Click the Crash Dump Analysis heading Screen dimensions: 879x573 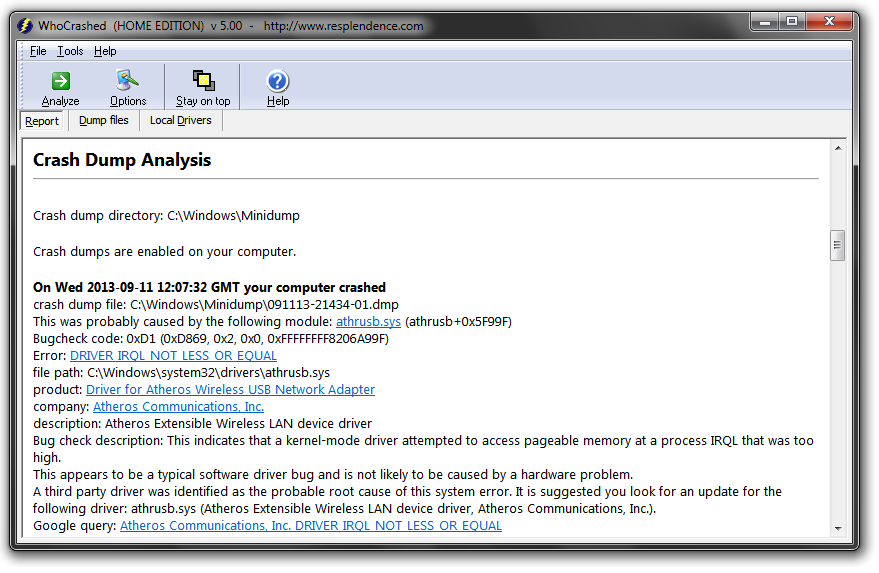pyautogui.click(x=122, y=160)
